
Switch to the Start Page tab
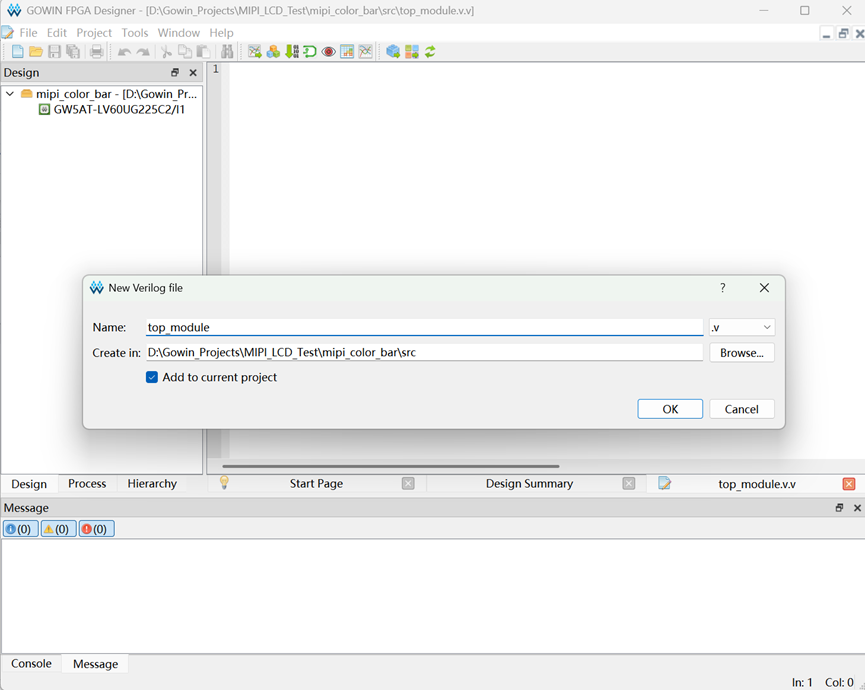pyautogui.click(x=316, y=484)
